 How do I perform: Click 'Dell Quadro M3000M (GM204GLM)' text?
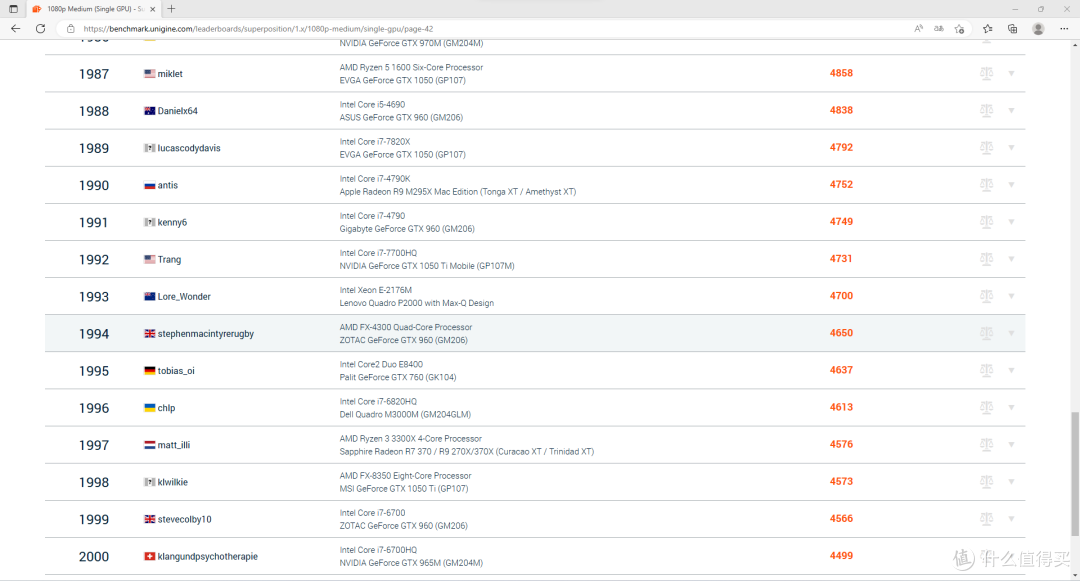405,414
